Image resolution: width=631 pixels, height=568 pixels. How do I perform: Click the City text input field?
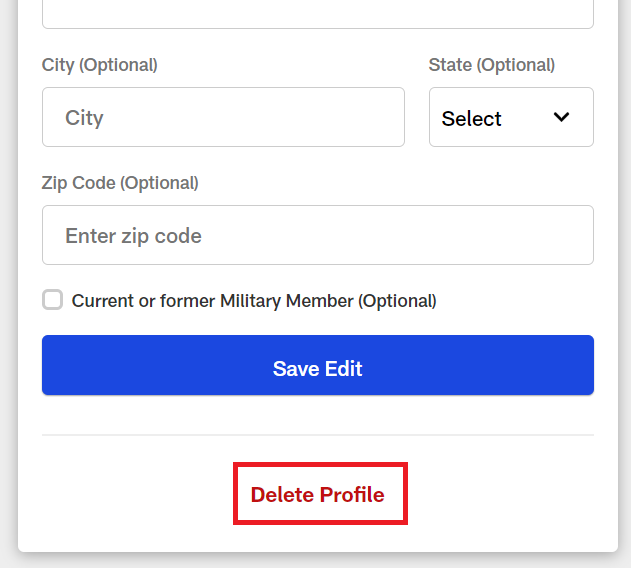pyautogui.click(x=223, y=117)
